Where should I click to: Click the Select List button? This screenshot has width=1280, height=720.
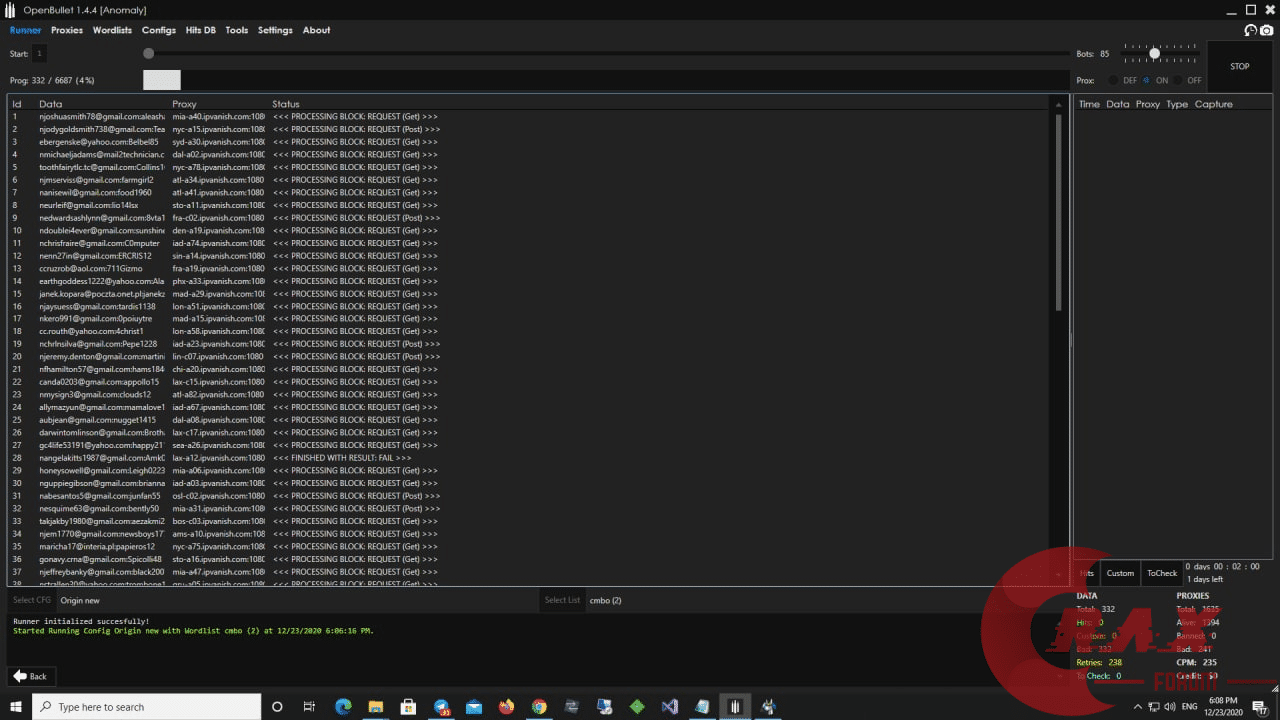point(562,600)
